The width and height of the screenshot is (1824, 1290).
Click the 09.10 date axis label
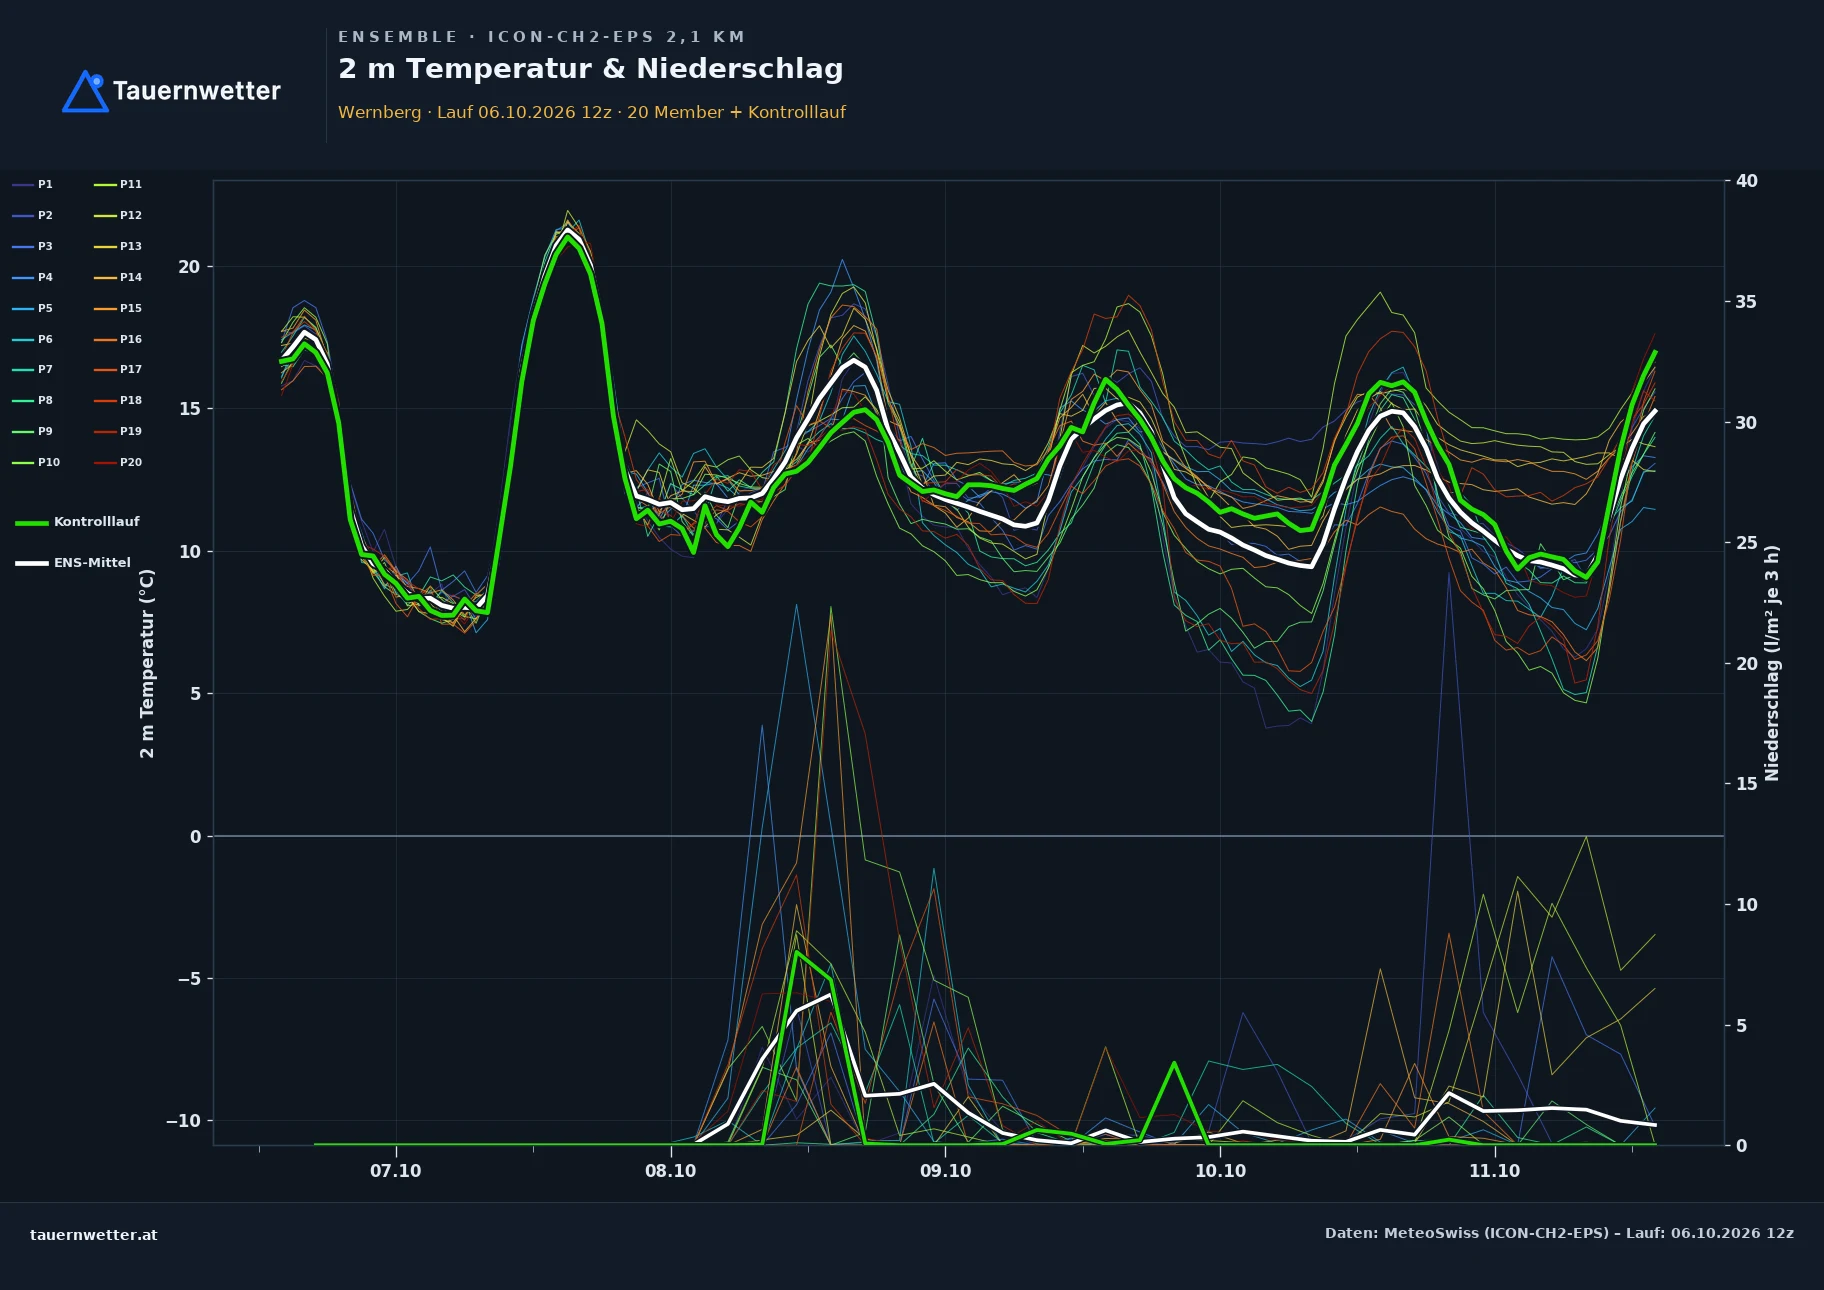click(945, 1171)
